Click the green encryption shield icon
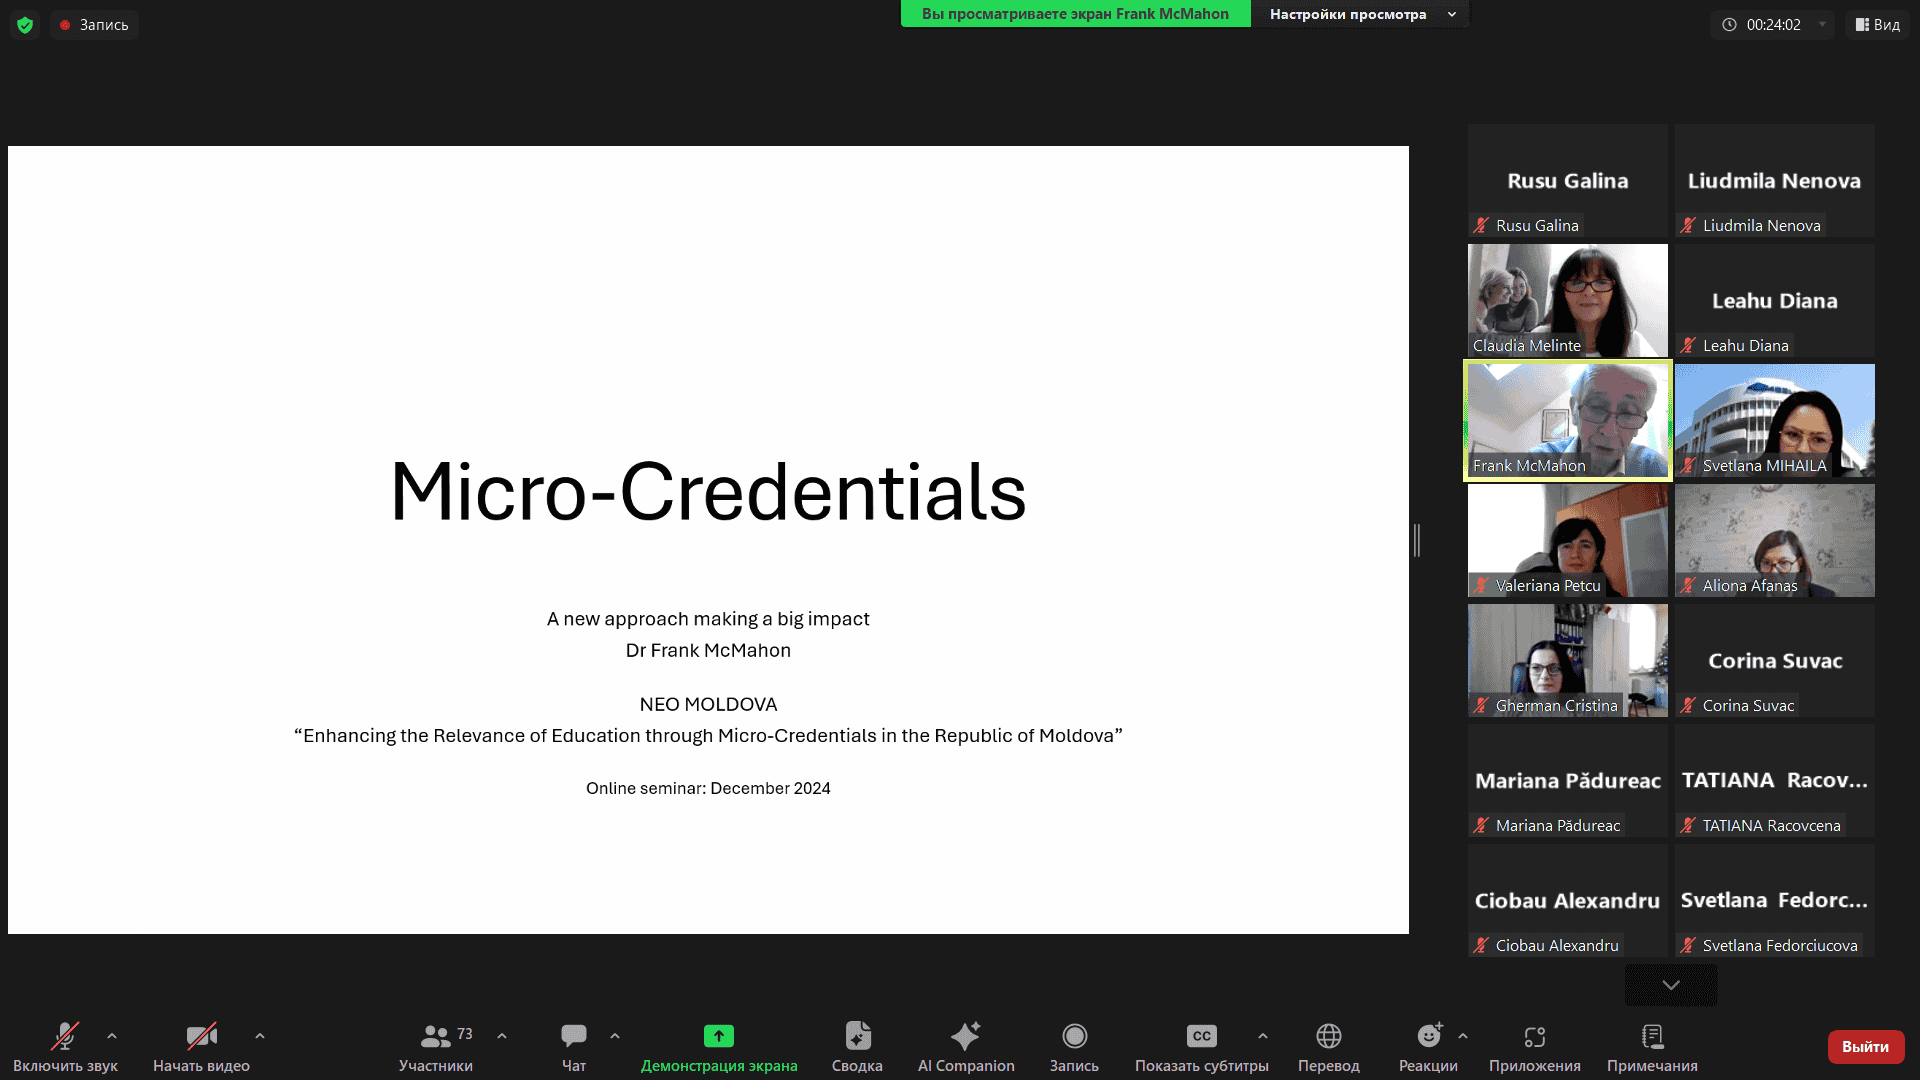The image size is (1920, 1080). pyautogui.click(x=25, y=25)
